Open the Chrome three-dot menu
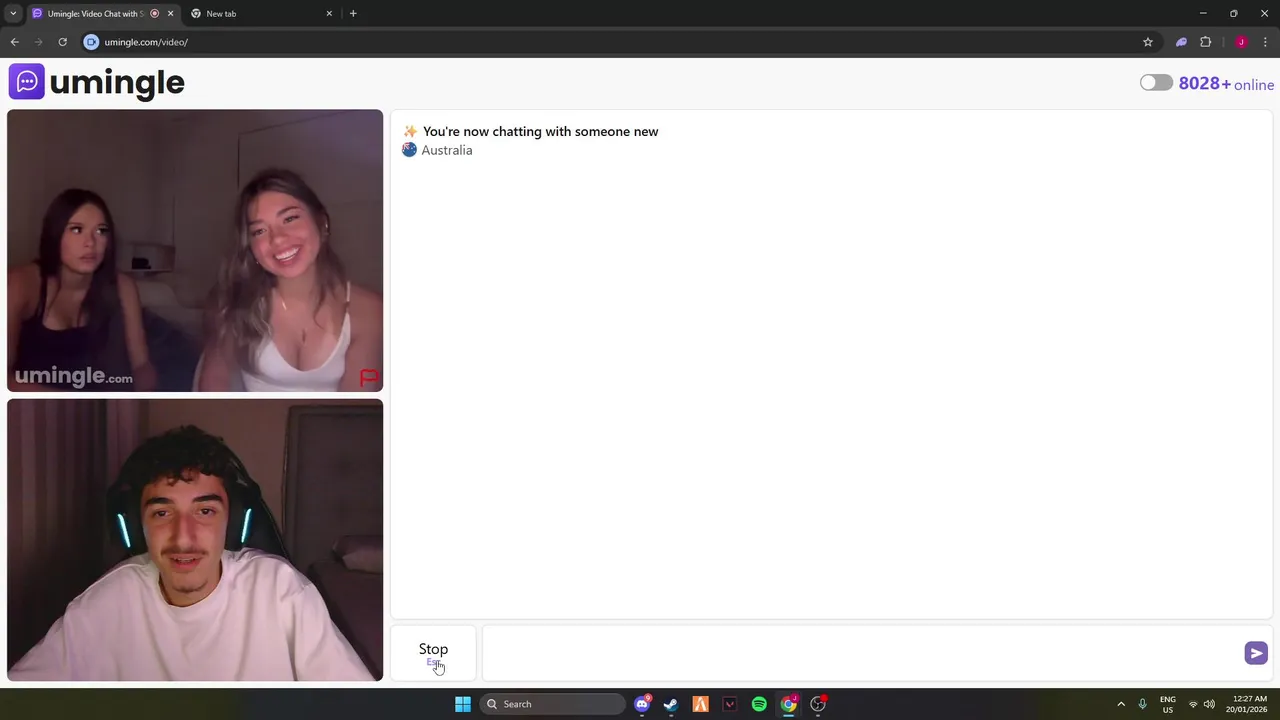Screen dimensions: 1280x720 pos(1265,42)
